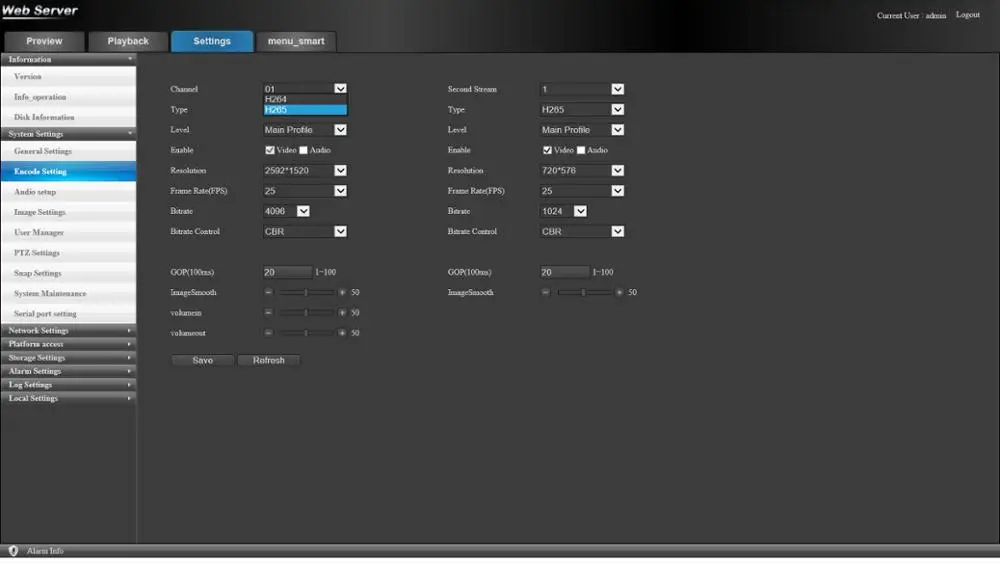Increase main stream ImageSmooth with plus icon
The image size is (1000, 563).
[342, 293]
